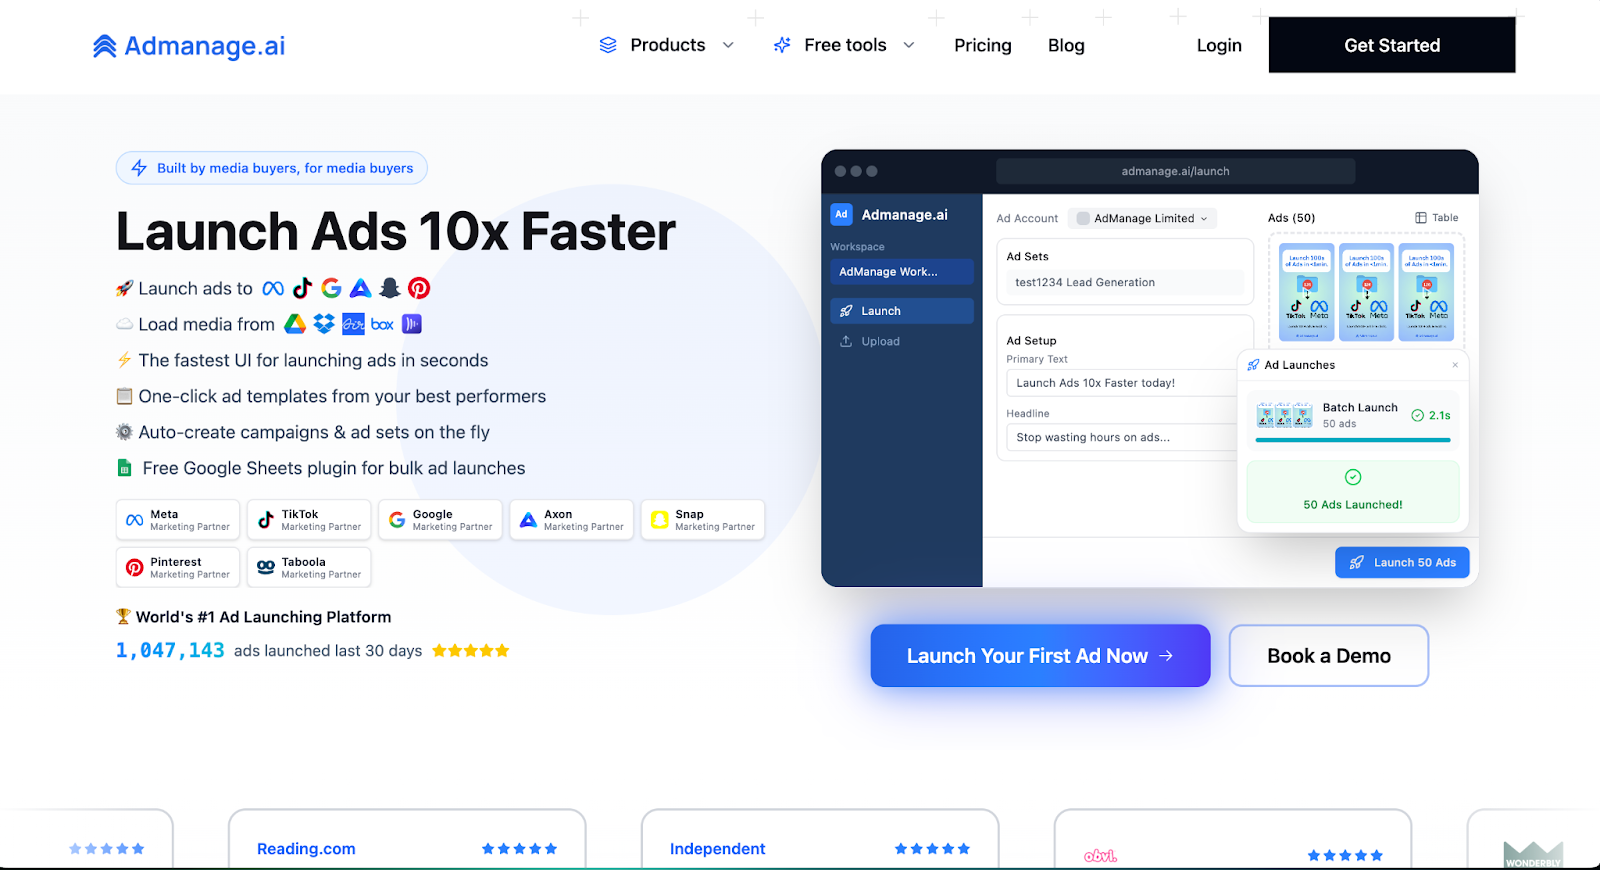The image size is (1600, 870).
Task: Click the Independent review card title
Action: 717,849
